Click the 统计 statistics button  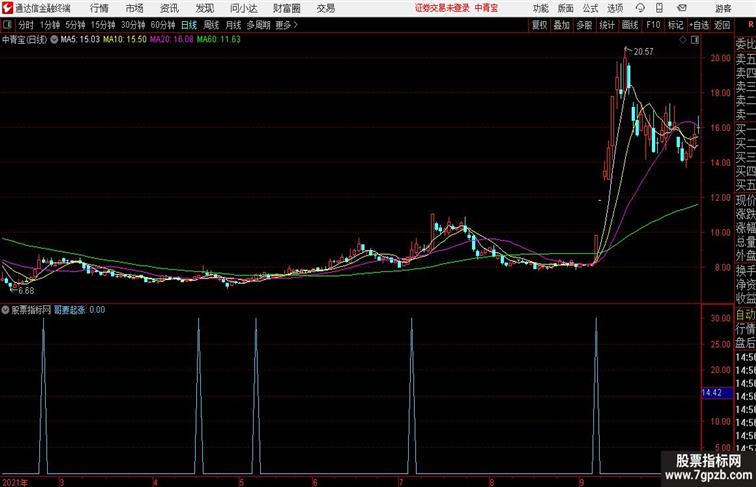coord(607,25)
